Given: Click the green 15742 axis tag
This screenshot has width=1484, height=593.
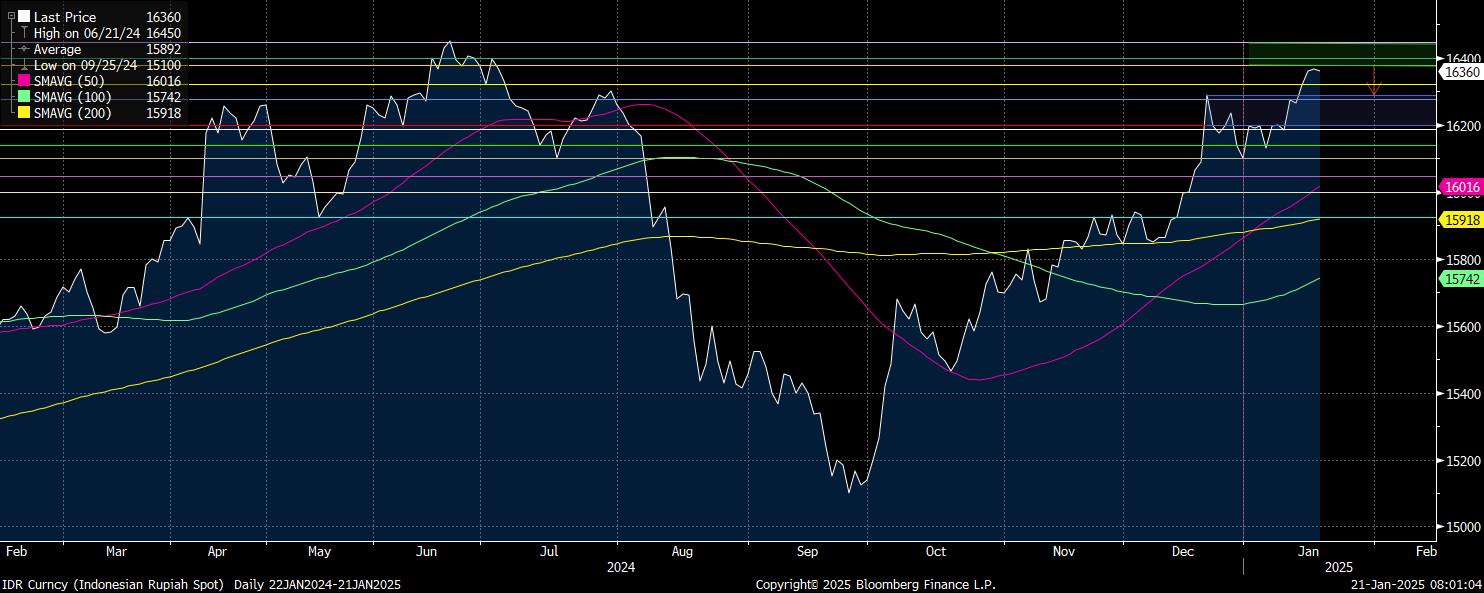Looking at the screenshot, I should tap(1460, 281).
